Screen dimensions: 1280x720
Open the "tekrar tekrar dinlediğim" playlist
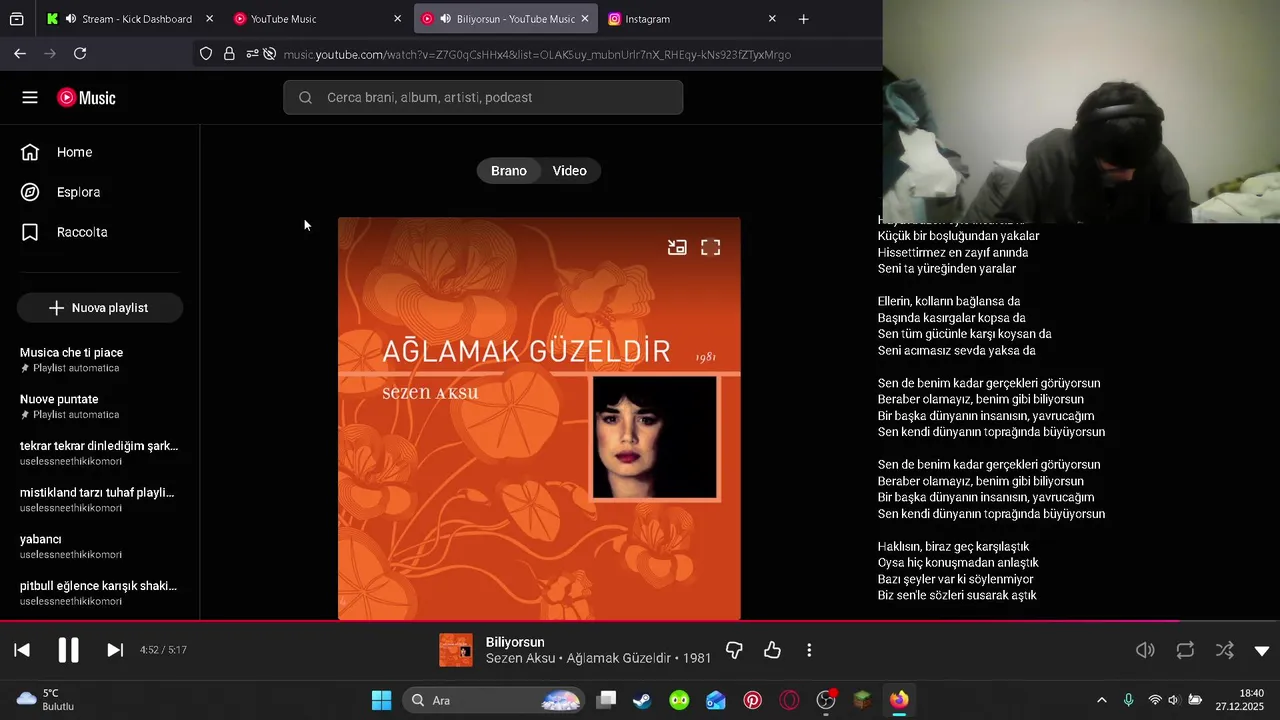point(99,453)
